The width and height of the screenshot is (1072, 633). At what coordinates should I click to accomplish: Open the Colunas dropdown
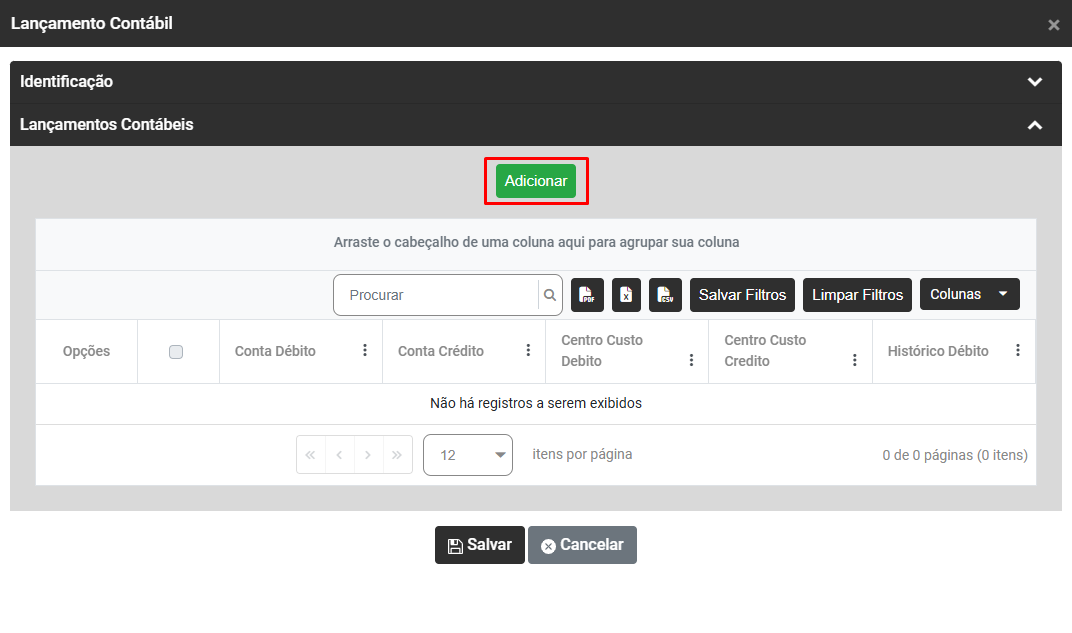click(x=969, y=294)
